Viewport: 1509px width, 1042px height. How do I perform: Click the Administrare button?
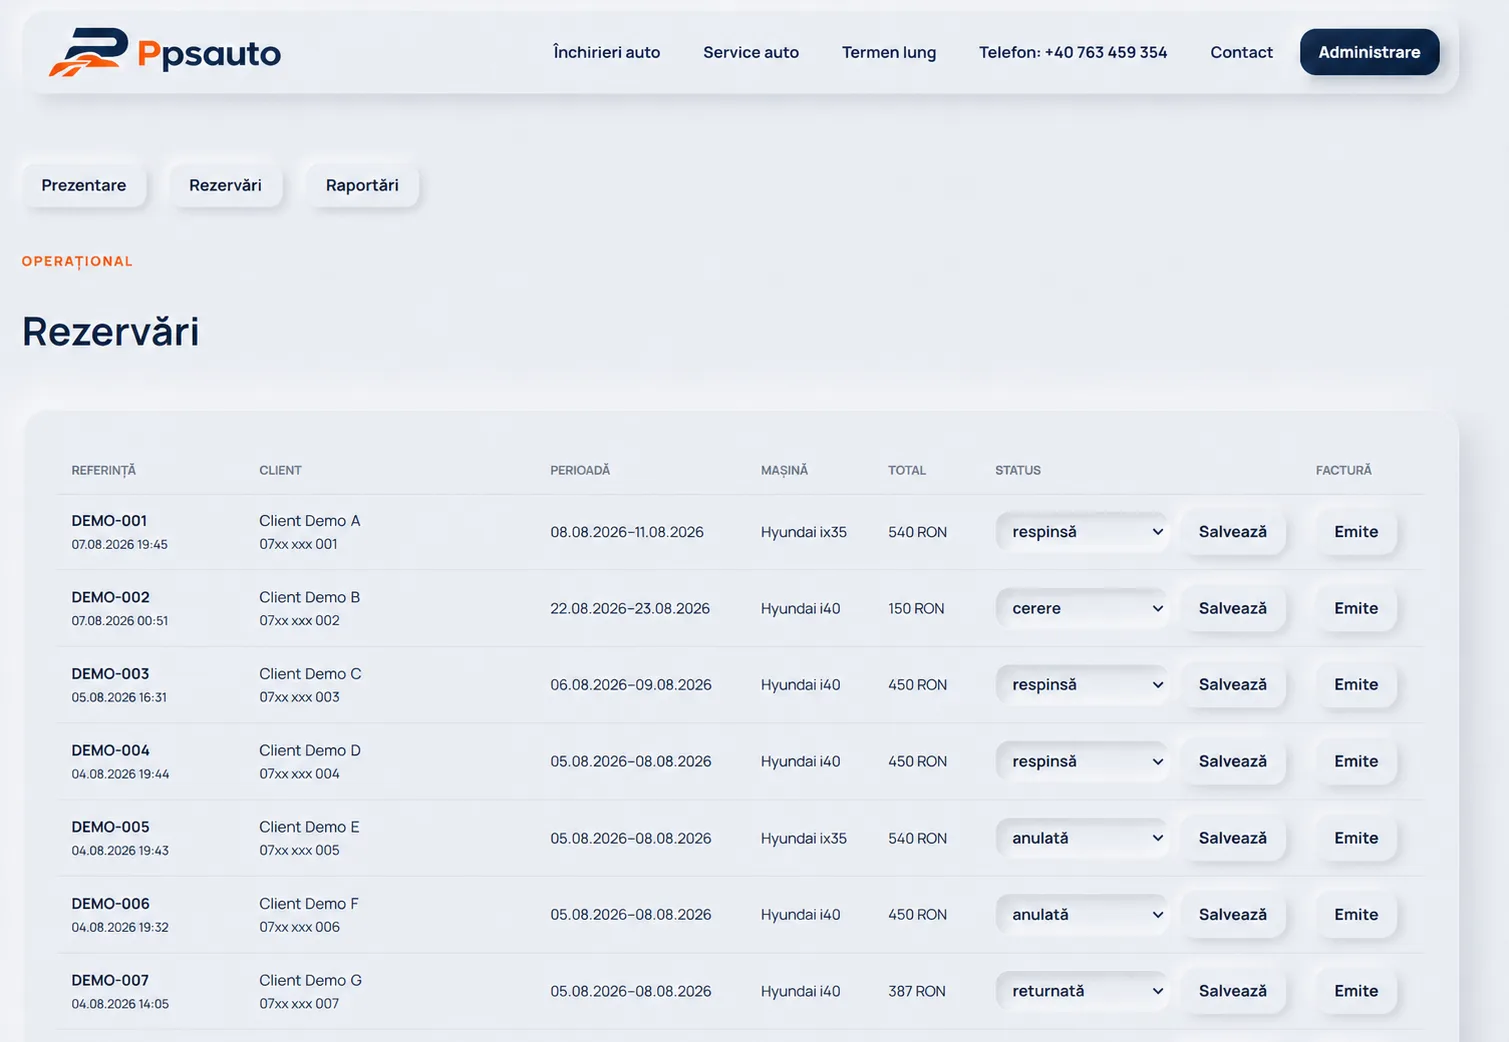(x=1369, y=52)
